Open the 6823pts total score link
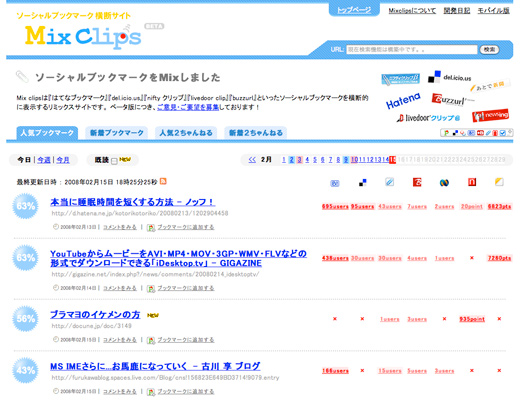520x401 pixels. [x=499, y=207]
